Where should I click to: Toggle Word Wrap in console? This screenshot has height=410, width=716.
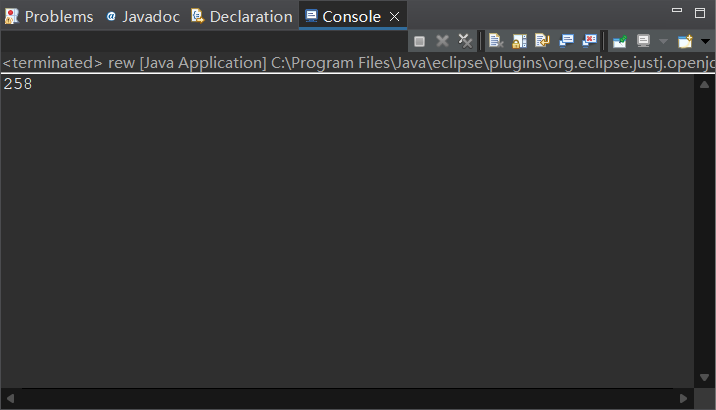[x=542, y=41]
